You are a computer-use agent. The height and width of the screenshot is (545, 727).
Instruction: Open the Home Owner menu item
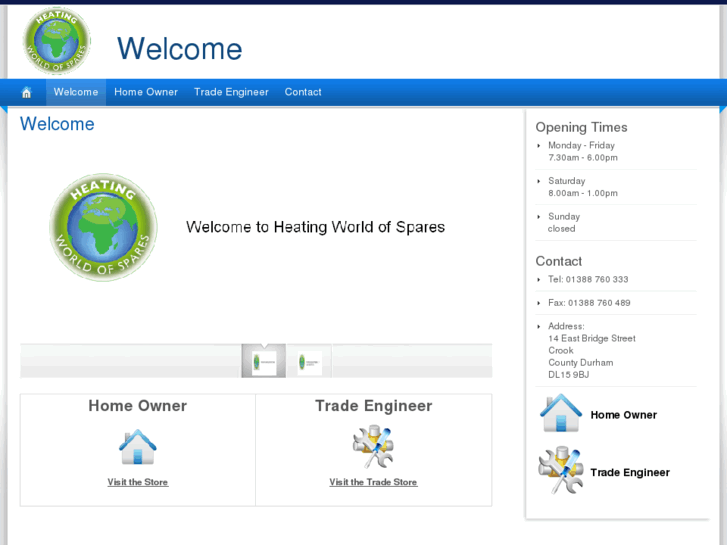146,92
